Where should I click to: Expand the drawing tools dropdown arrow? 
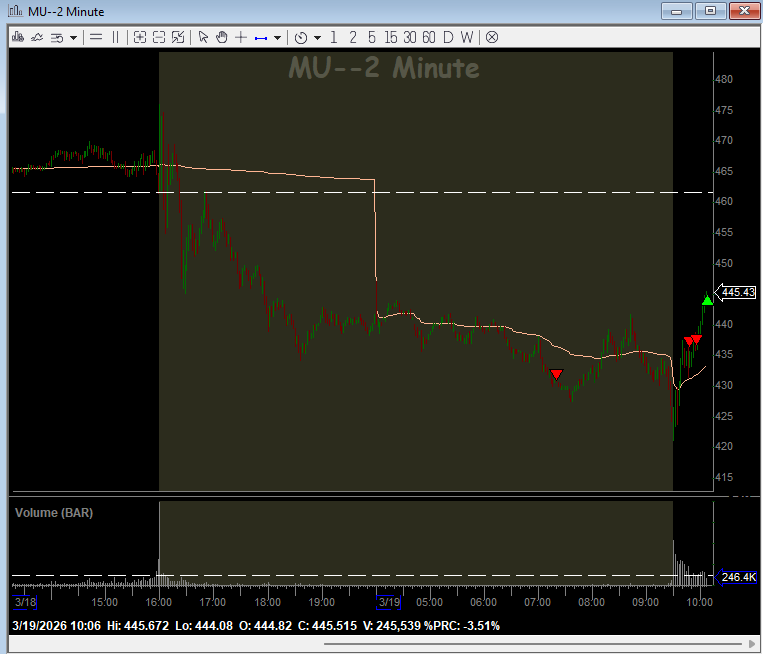click(277, 37)
